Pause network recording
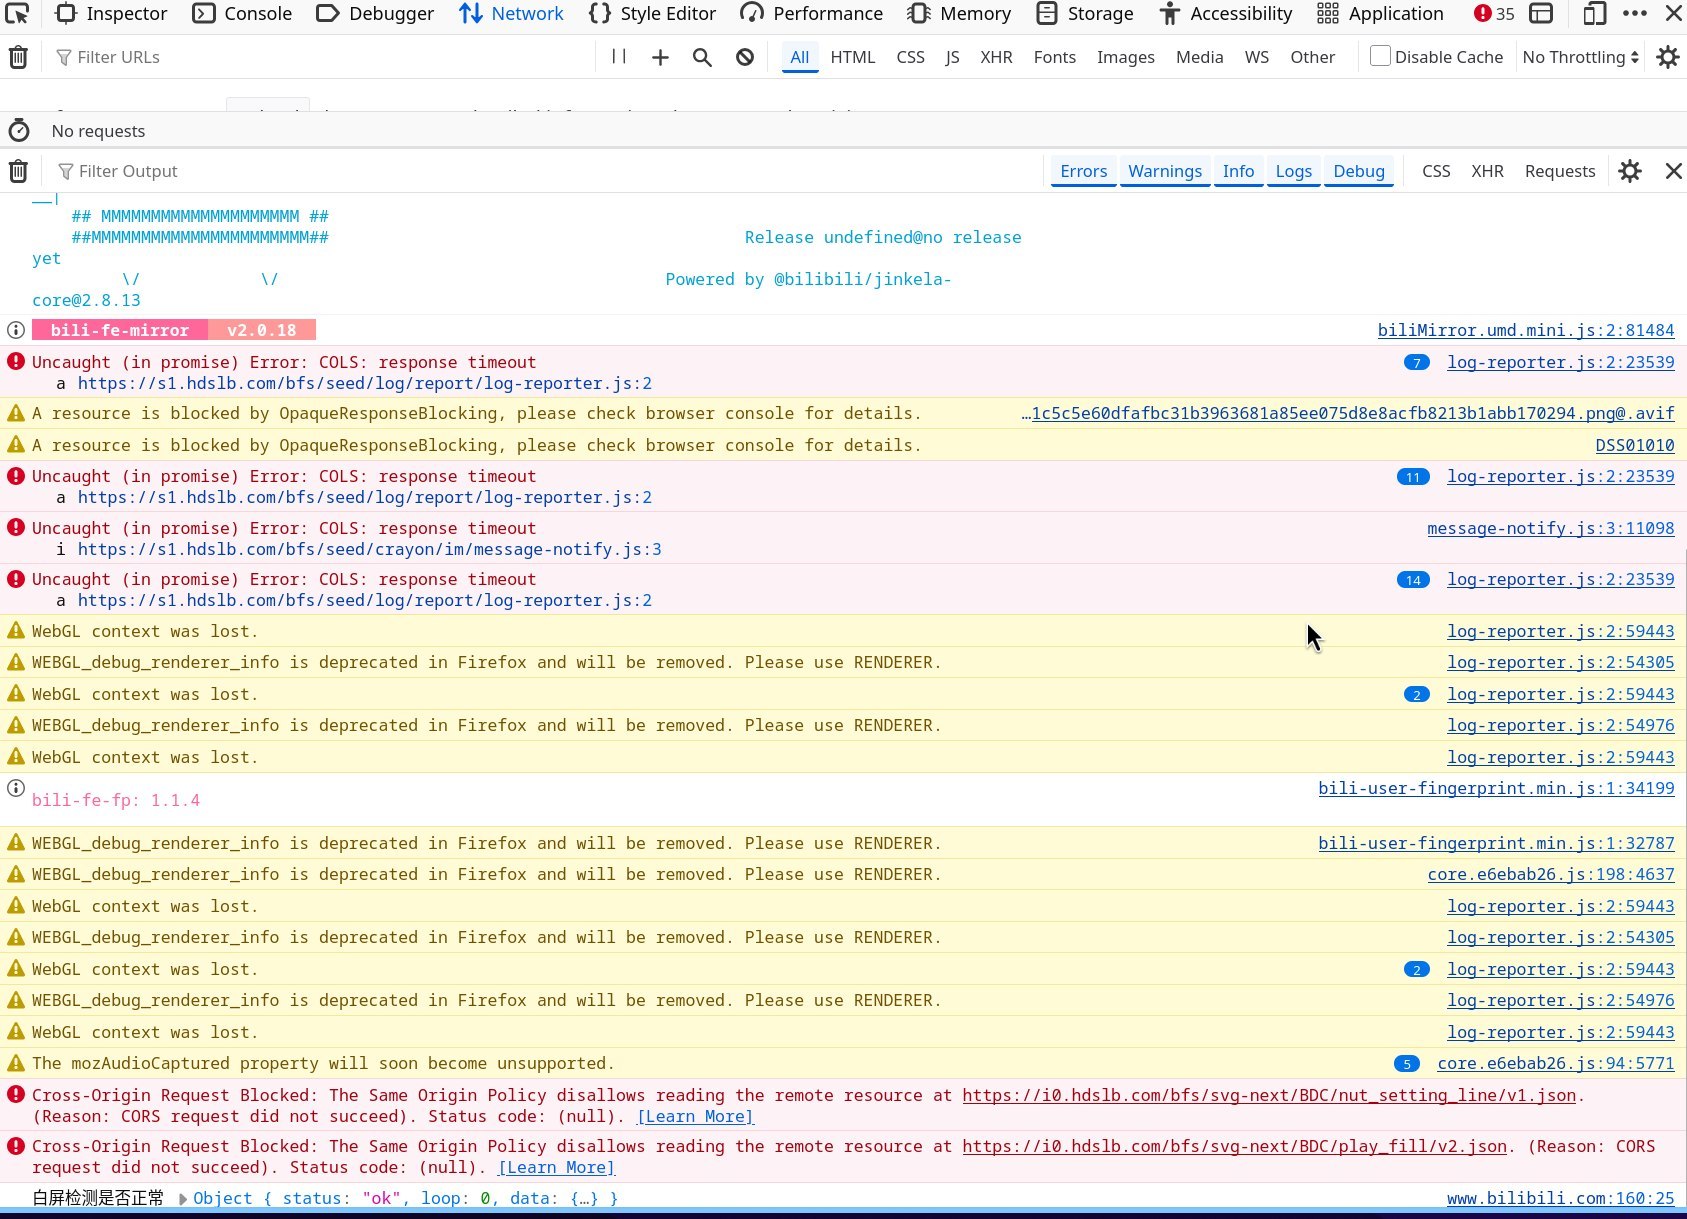 pyautogui.click(x=619, y=57)
